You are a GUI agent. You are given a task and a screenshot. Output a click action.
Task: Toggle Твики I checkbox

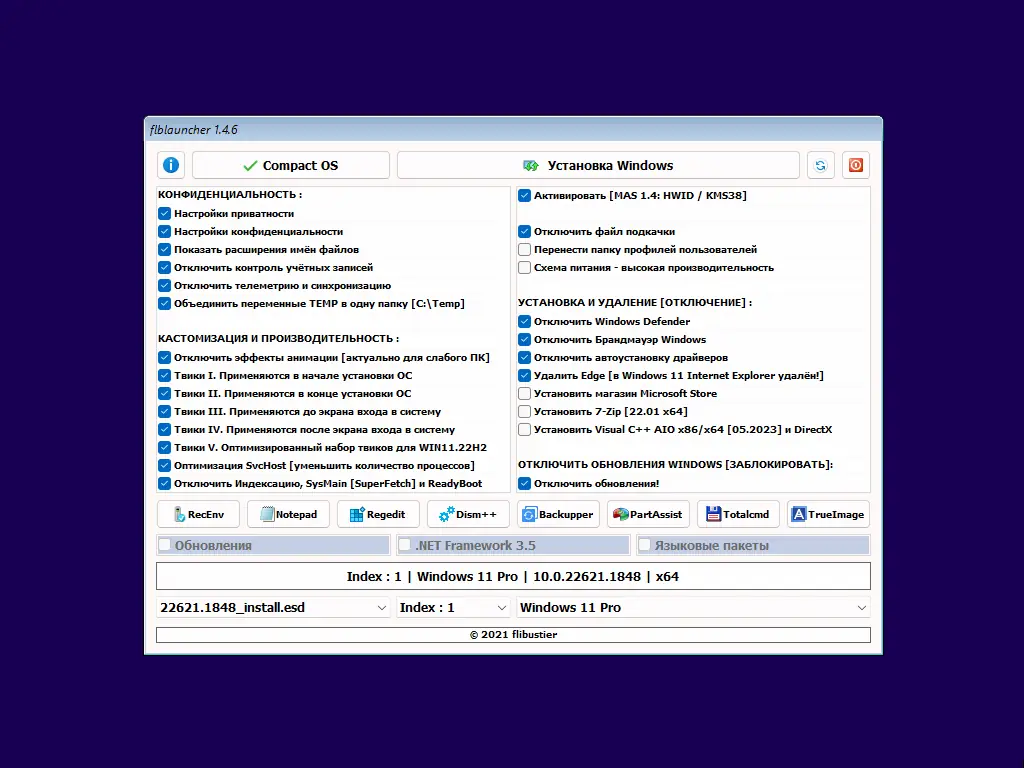pyautogui.click(x=165, y=376)
